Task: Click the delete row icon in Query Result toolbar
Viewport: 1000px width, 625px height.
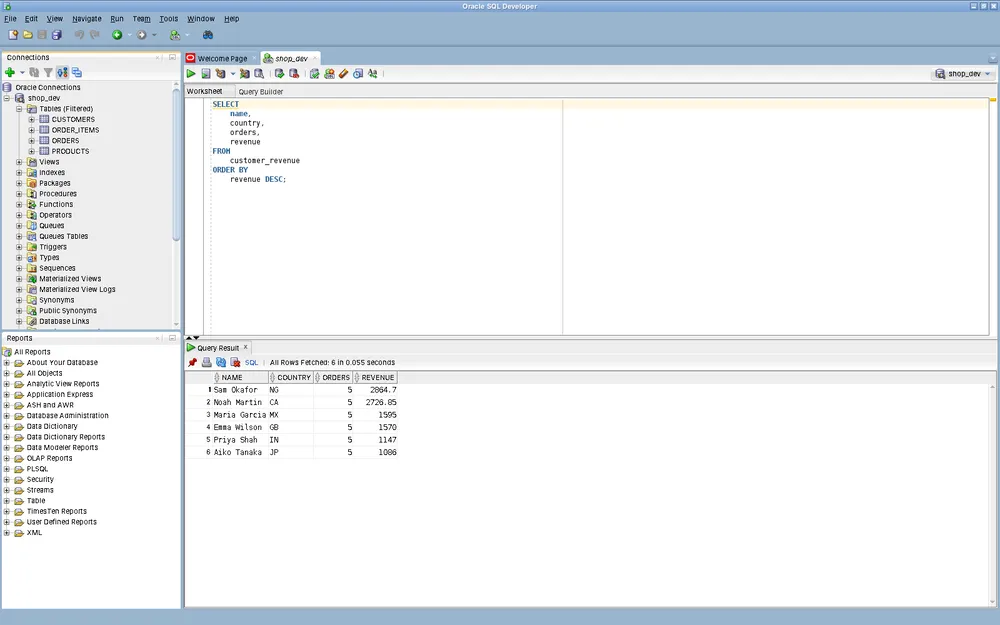Action: pos(235,362)
